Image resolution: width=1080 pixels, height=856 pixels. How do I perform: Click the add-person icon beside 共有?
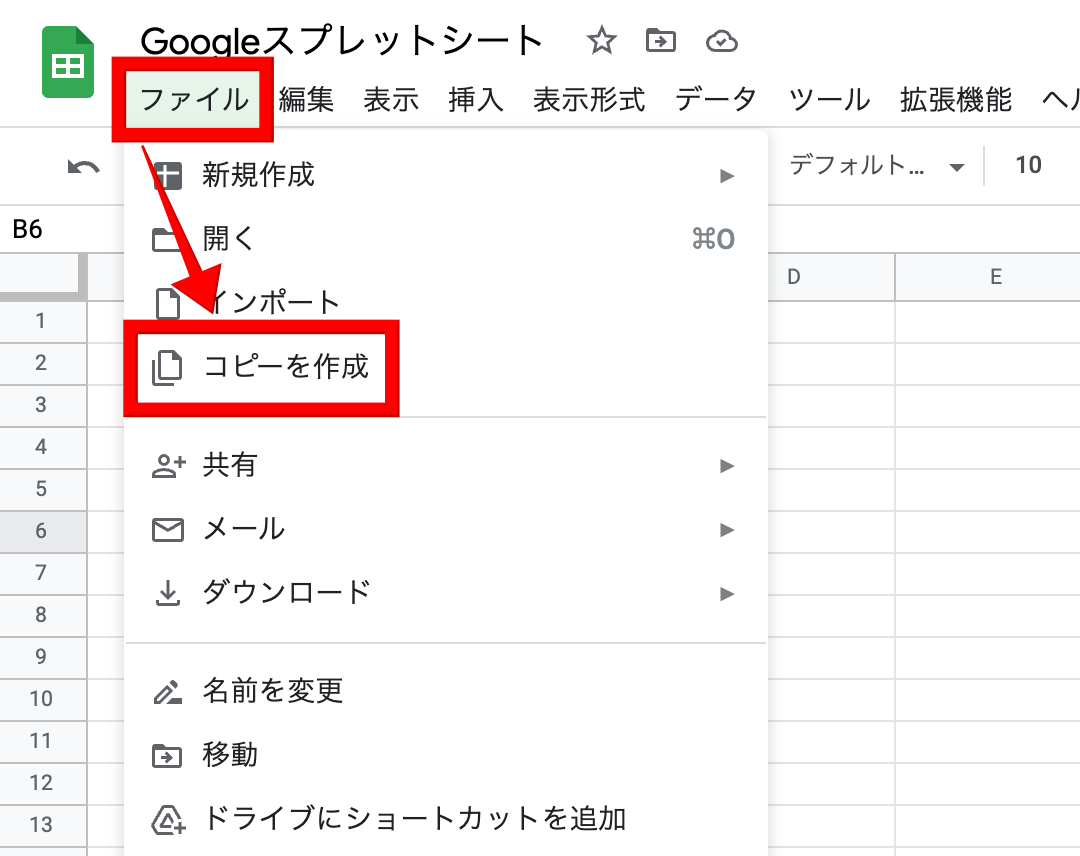click(169, 466)
